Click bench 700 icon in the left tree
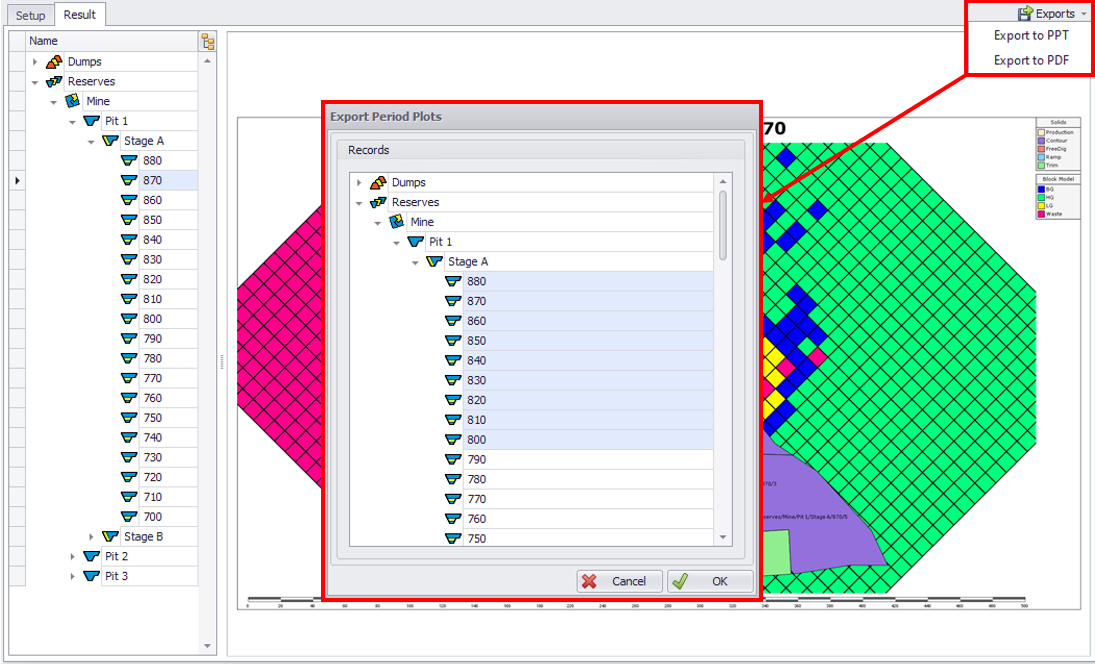The width and height of the screenshot is (1095, 664). 129,517
